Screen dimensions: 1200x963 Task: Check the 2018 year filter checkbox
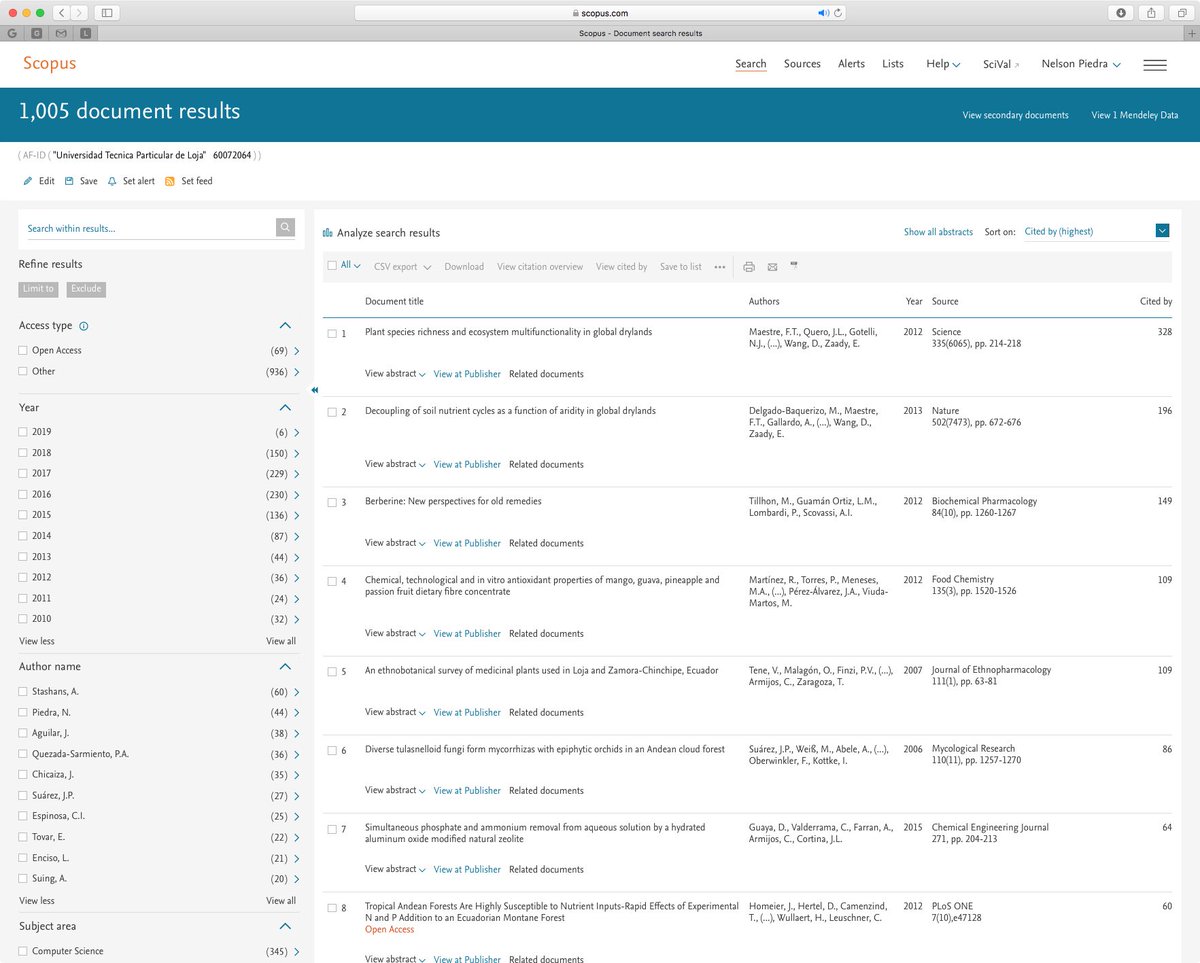tap(23, 453)
